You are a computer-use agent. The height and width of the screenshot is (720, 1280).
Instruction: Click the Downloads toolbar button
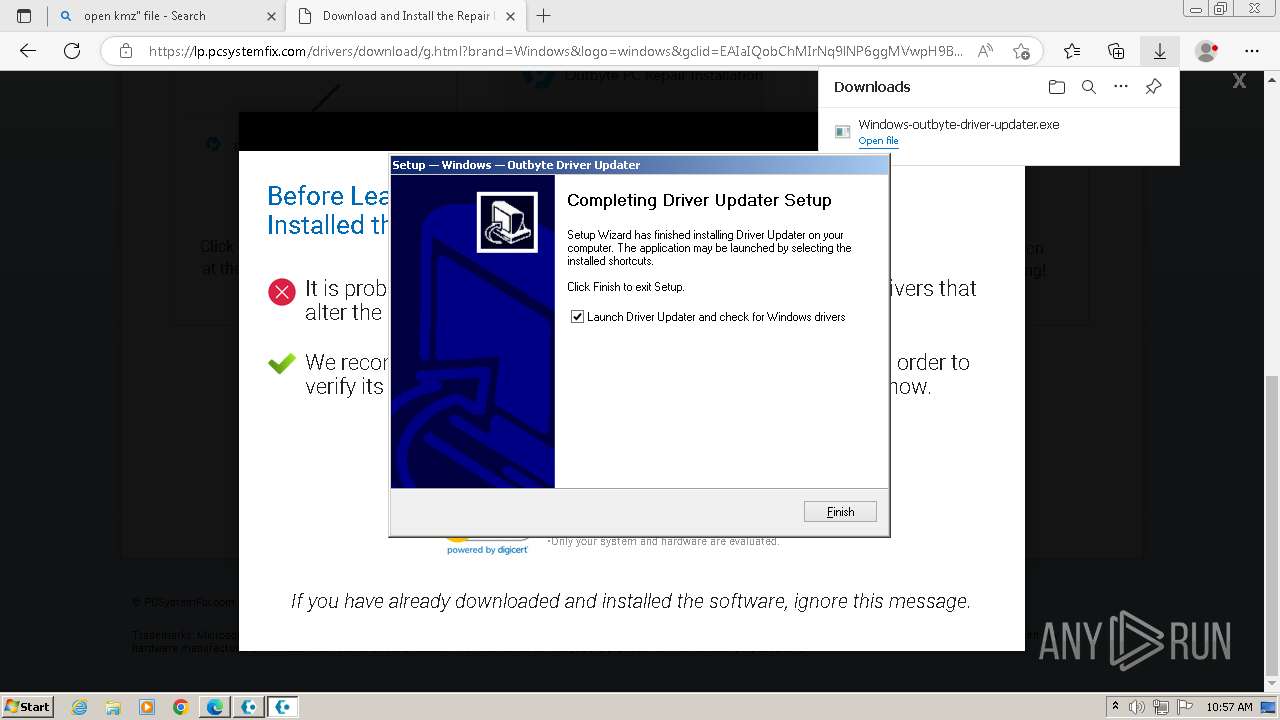pos(1160,51)
